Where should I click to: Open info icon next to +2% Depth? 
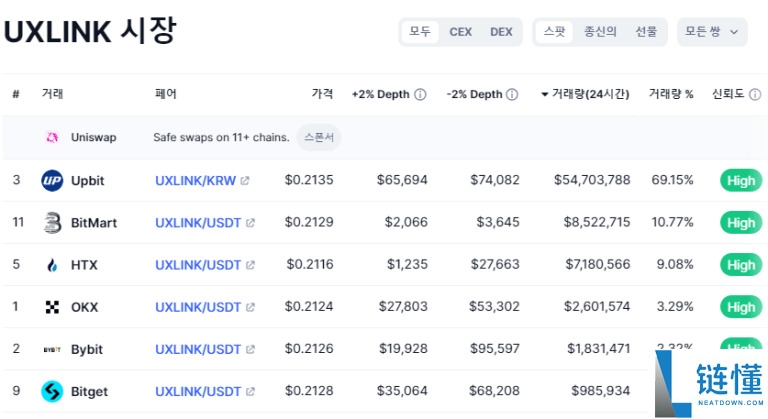420,94
